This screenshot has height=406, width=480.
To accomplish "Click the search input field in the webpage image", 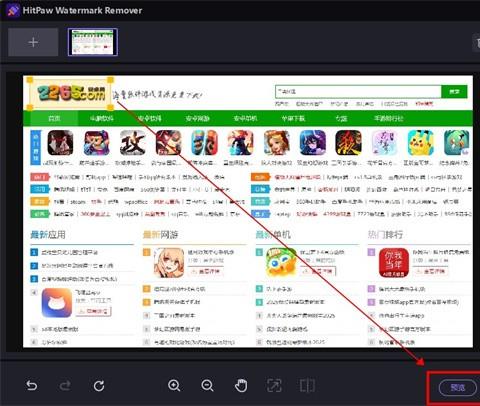I will pos(358,91).
